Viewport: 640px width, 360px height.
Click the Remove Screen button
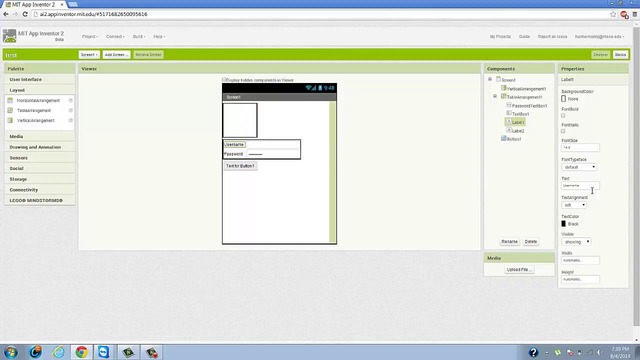(148, 55)
